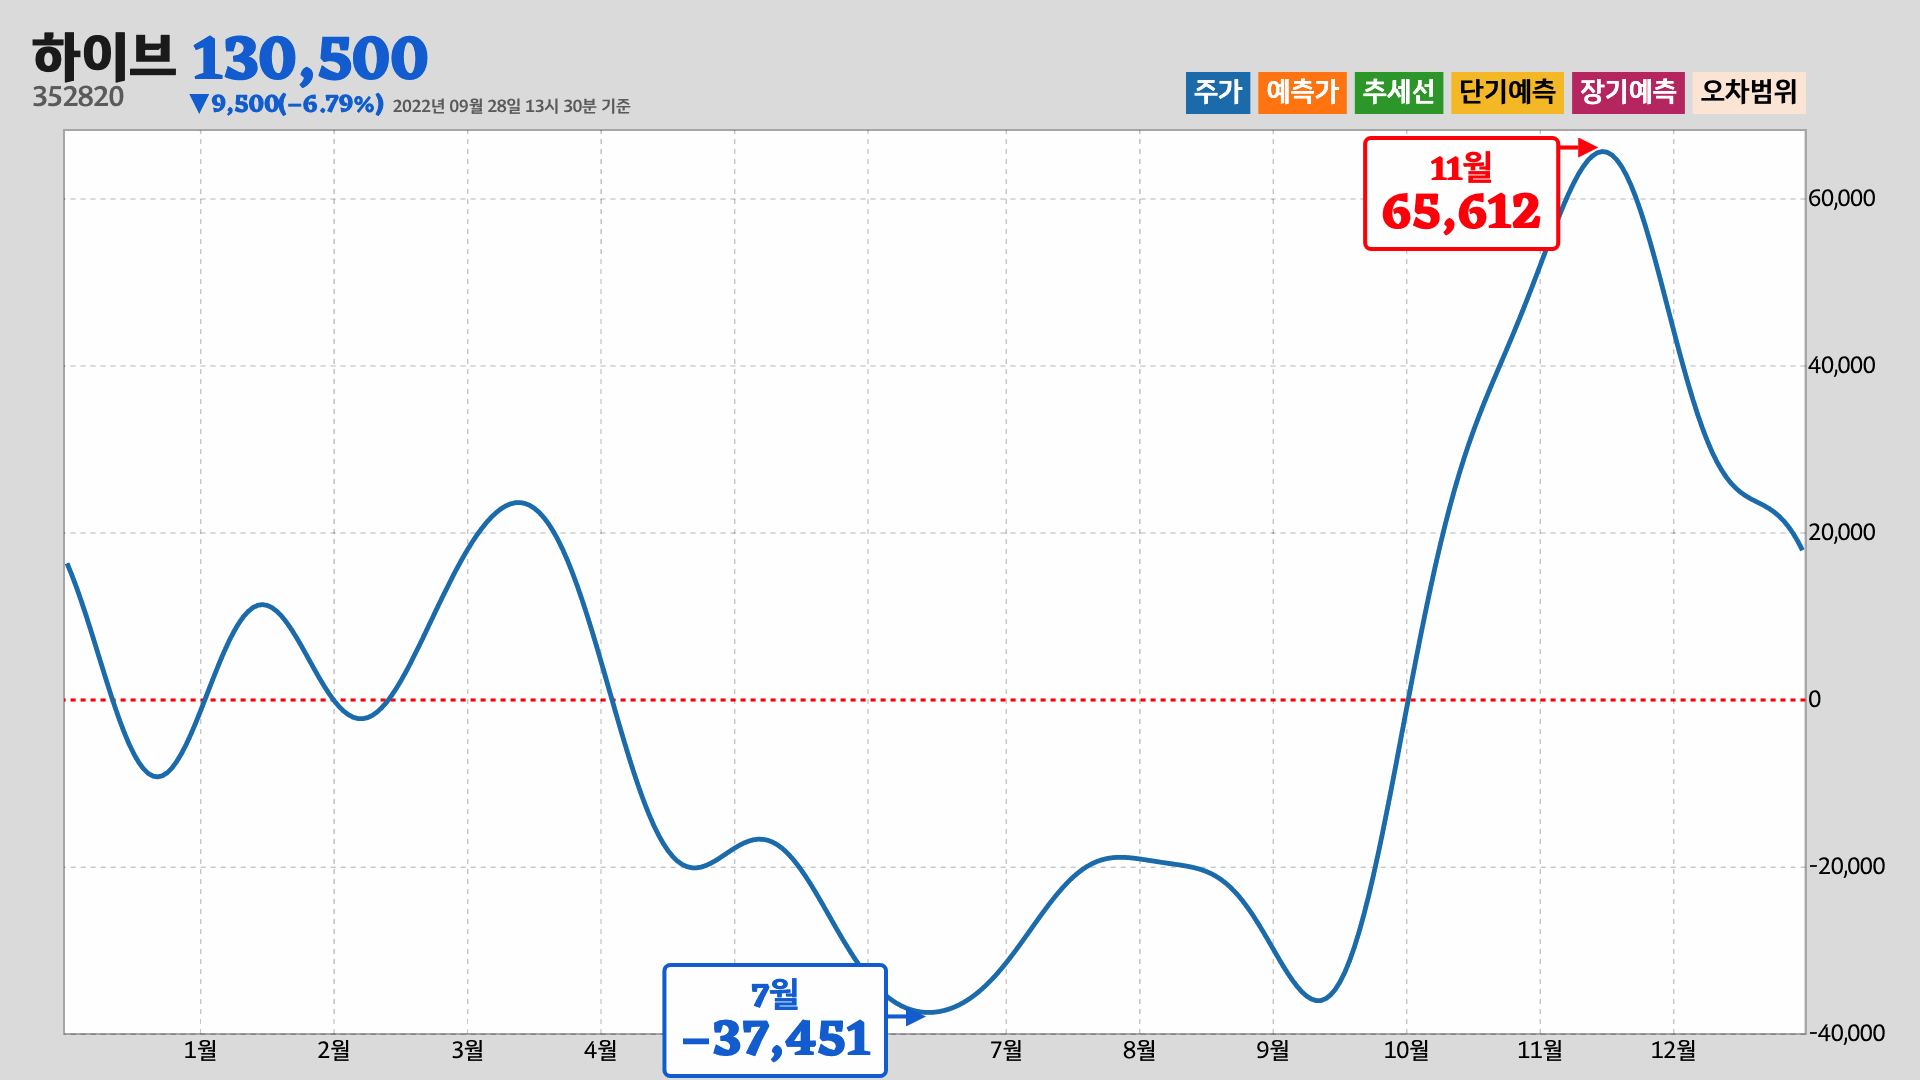The image size is (1920, 1080).
Task: Click the 7월 -37,451 low annotation box
Action: coord(775,1020)
